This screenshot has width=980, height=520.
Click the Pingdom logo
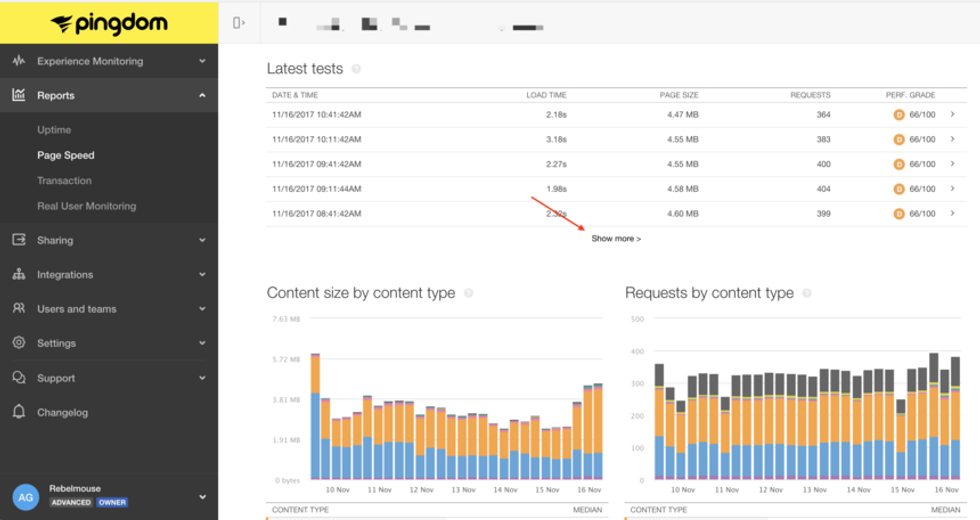pos(109,23)
